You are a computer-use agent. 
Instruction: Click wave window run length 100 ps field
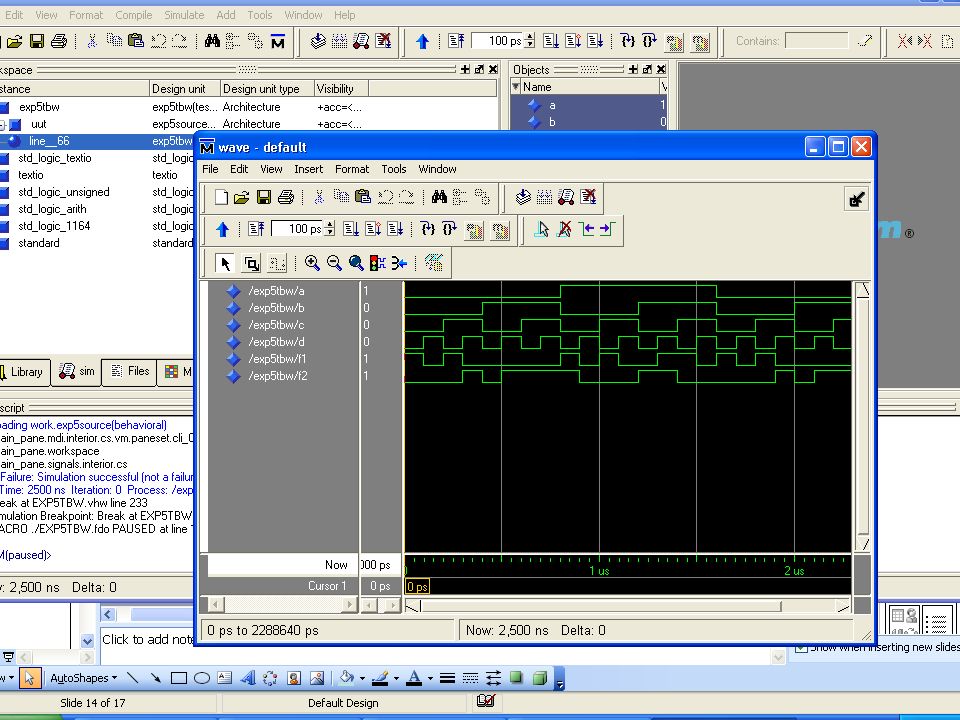[298, 230]
